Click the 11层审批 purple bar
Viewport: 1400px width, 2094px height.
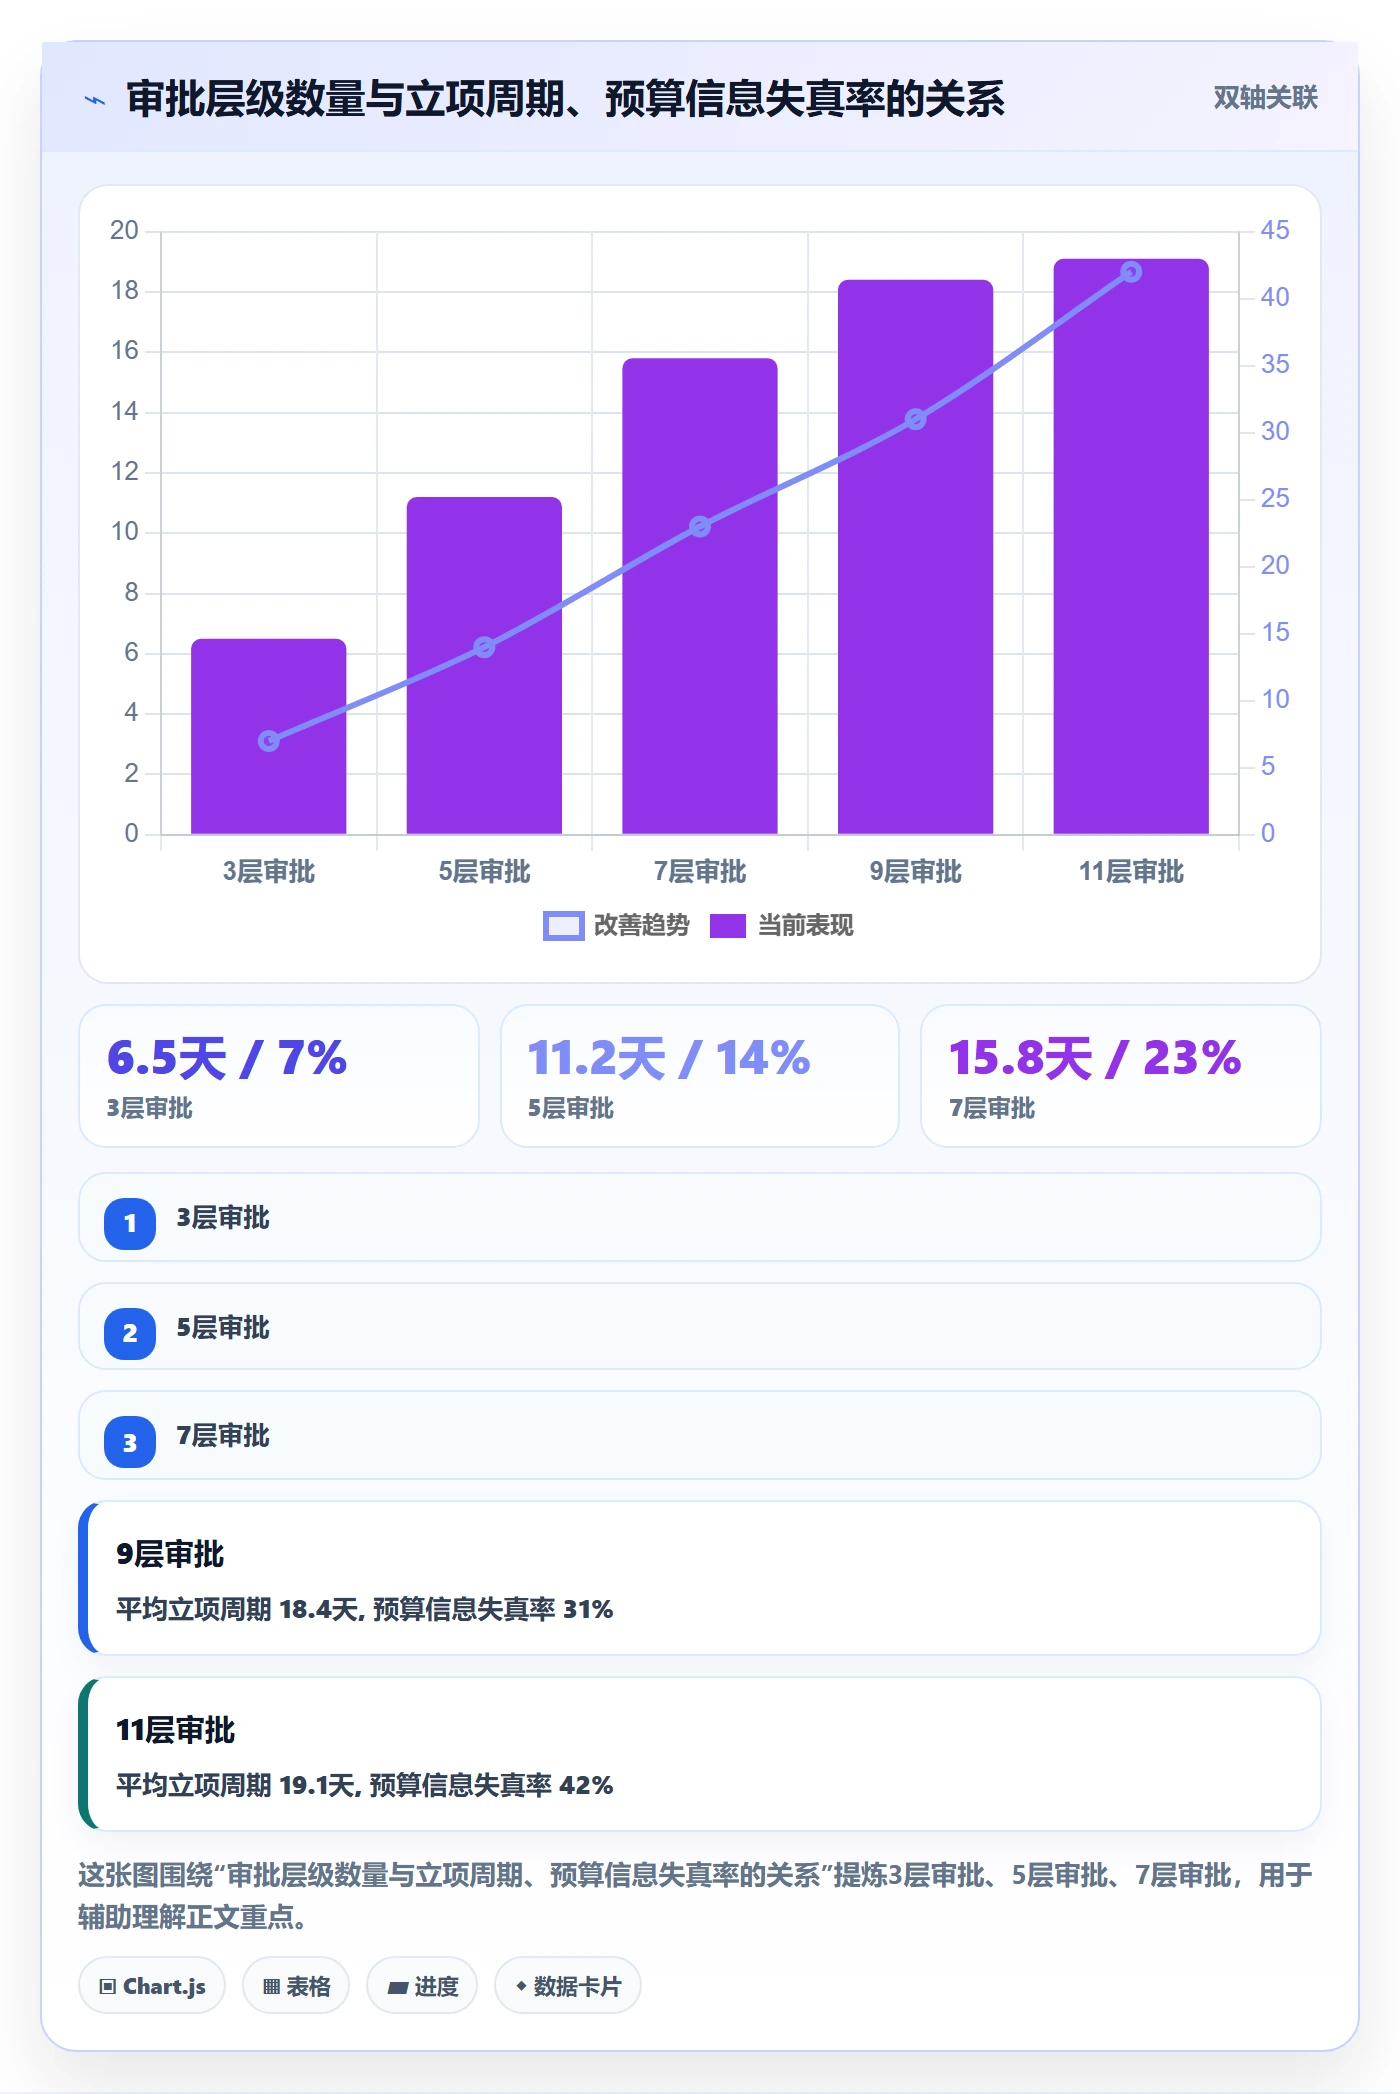1131,546
